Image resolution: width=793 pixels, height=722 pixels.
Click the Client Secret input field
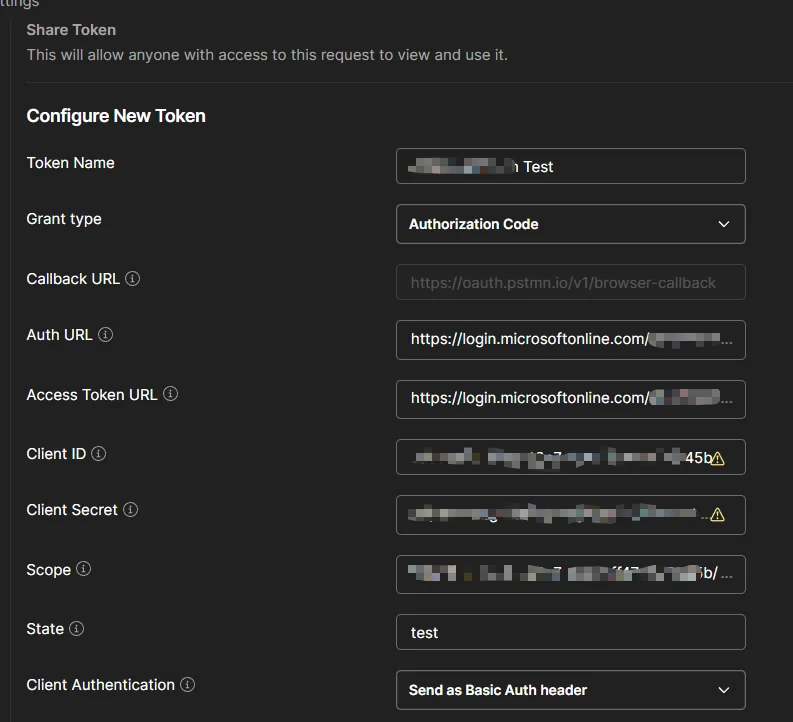coord(570,515)
